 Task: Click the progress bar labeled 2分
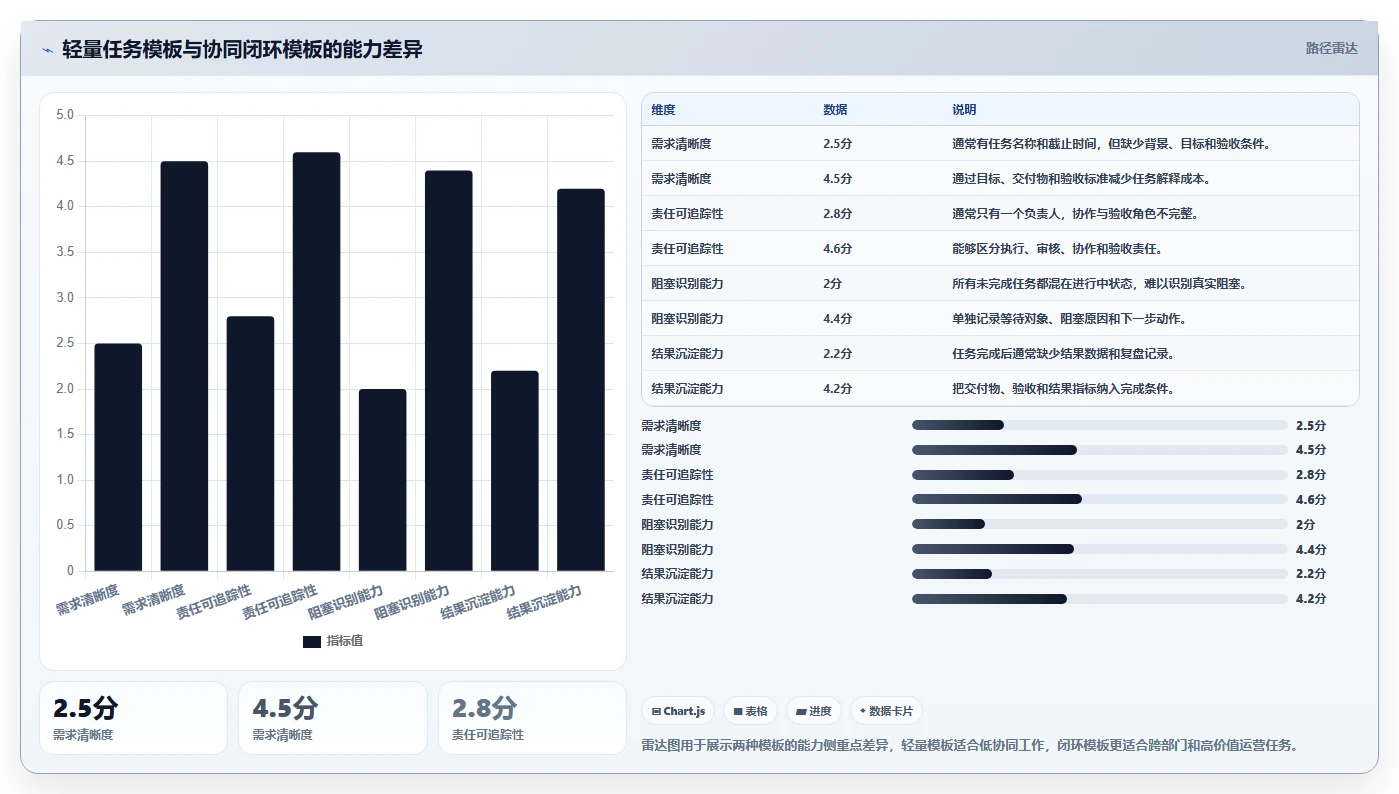tap(1100, 524)
